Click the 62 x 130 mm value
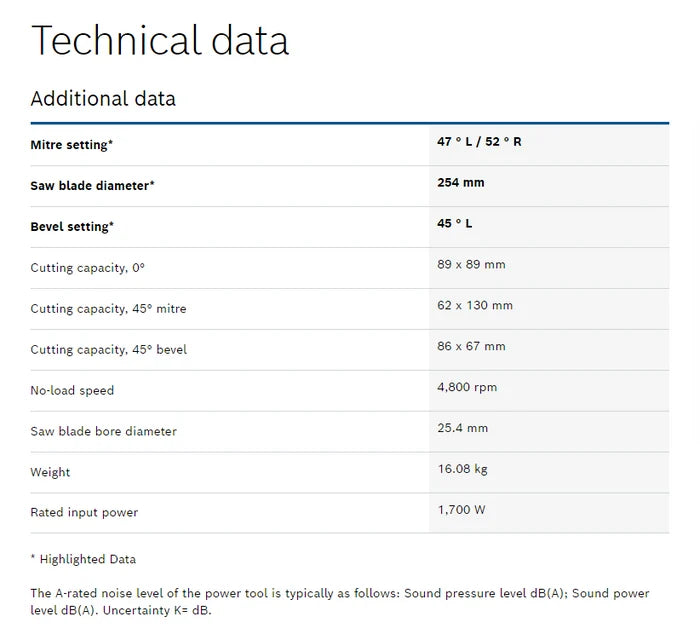Image resolution: width=700 pixels, height=634 pixels. click(x=475, y=305)
